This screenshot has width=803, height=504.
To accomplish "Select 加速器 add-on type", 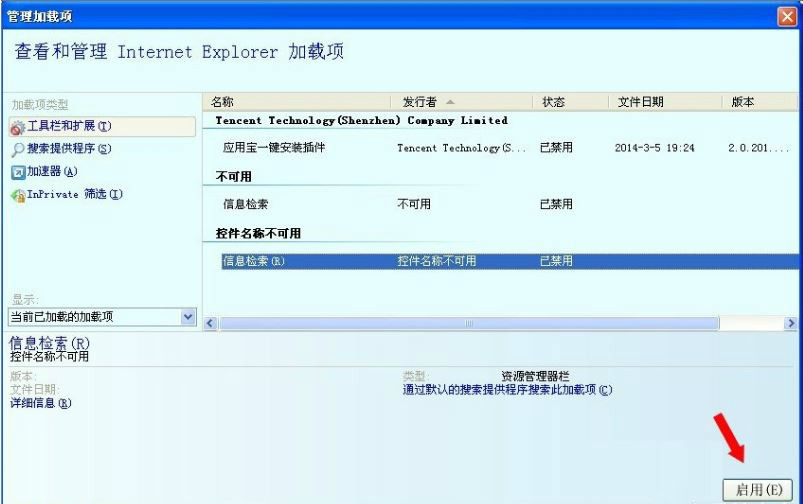I will (x=52, y=172).
